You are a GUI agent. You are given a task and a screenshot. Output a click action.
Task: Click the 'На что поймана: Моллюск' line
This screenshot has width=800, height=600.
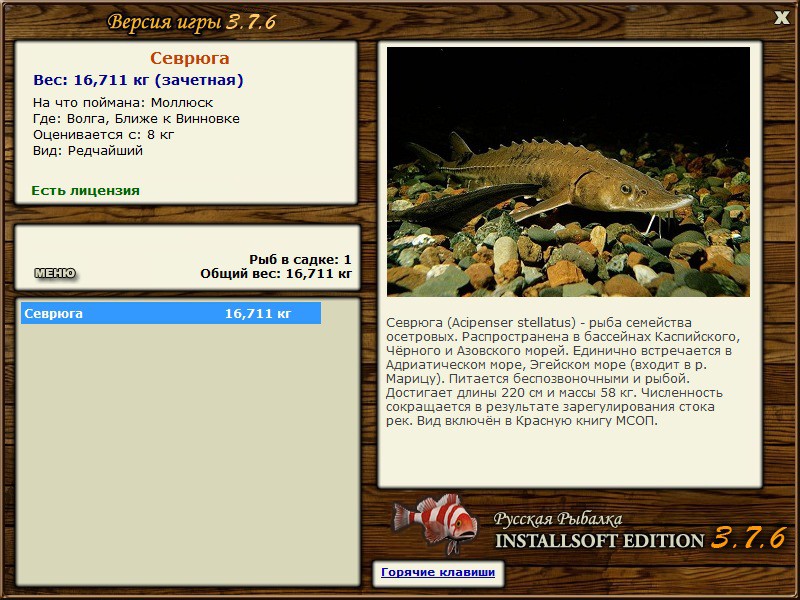(x=123, y=103)
